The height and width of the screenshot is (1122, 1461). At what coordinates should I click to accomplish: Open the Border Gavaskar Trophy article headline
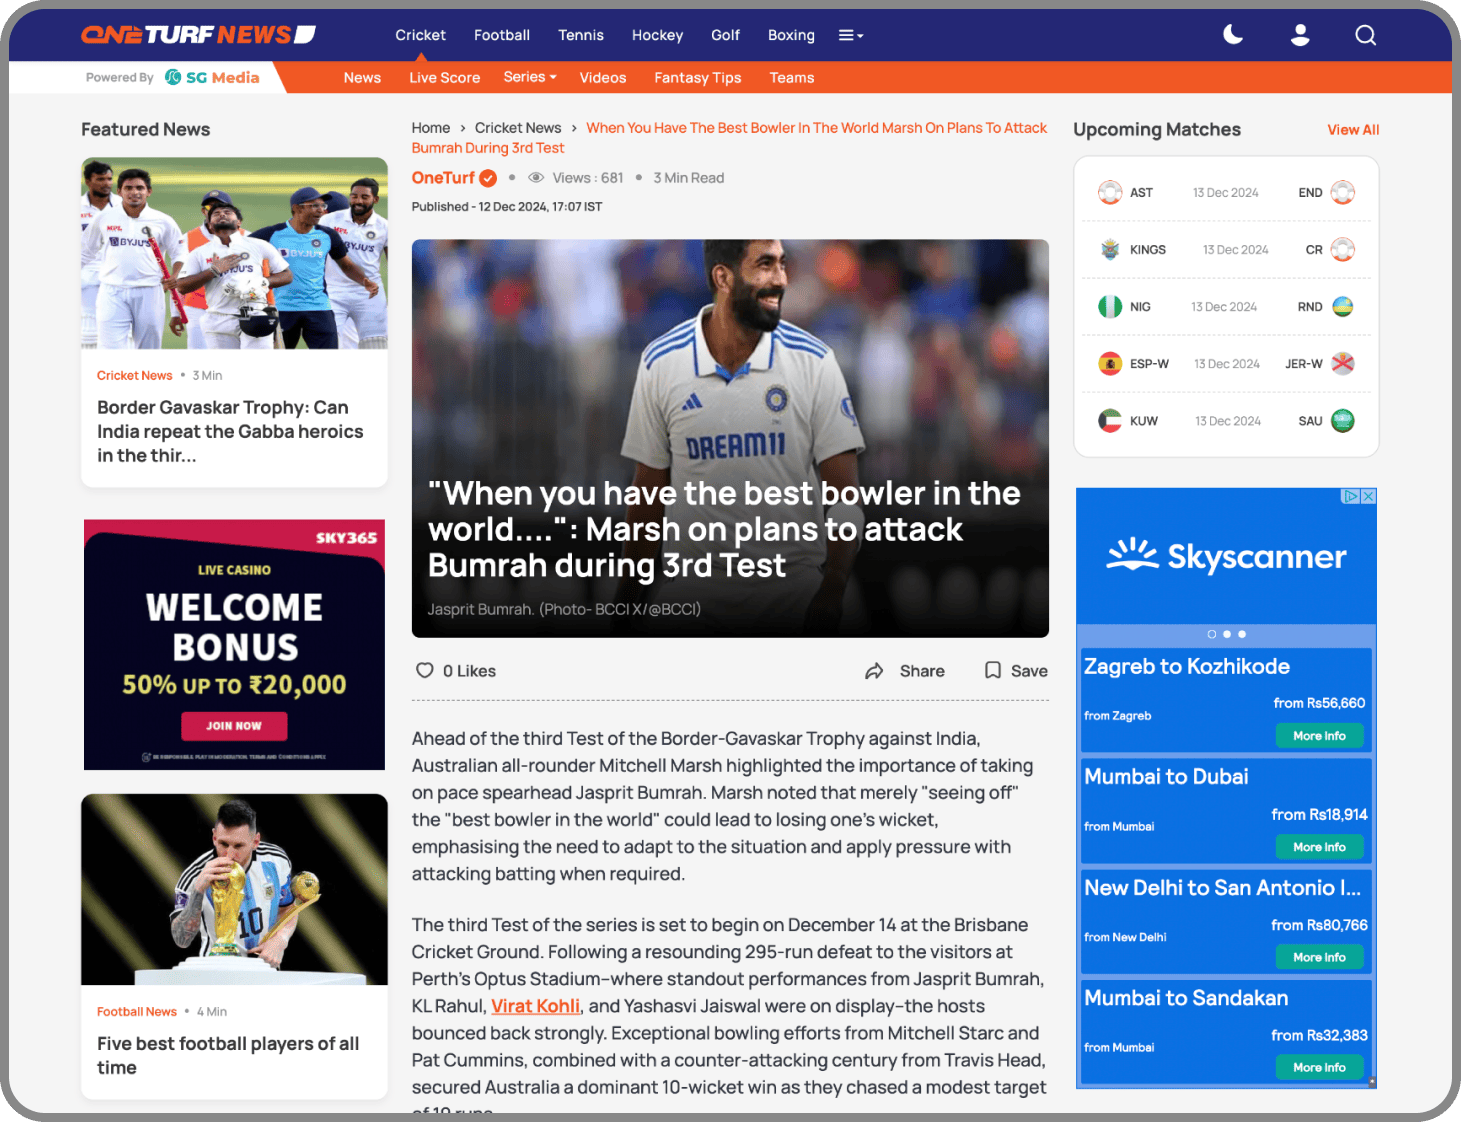[230, 431]
